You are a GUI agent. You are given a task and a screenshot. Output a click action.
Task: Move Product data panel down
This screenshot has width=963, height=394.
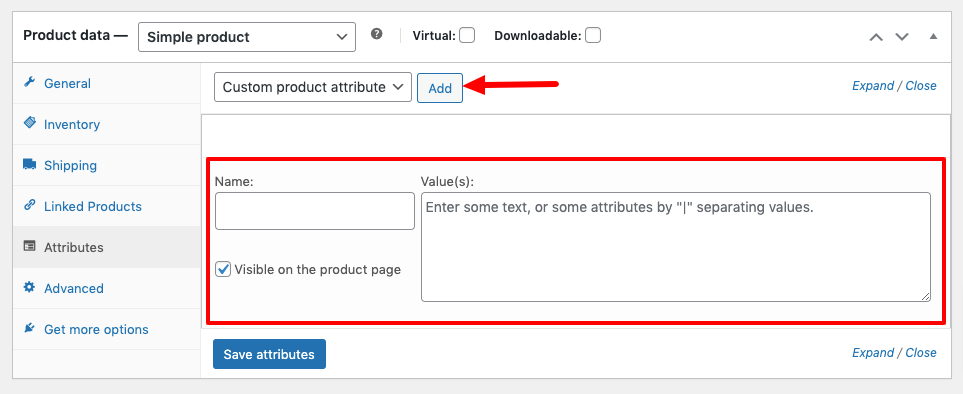[x=902, y=37]
